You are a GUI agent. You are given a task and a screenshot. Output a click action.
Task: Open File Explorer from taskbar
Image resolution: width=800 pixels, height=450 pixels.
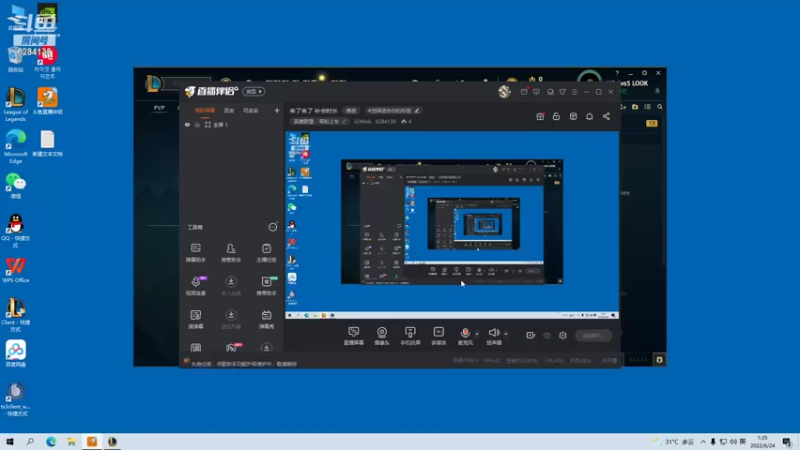71,442
